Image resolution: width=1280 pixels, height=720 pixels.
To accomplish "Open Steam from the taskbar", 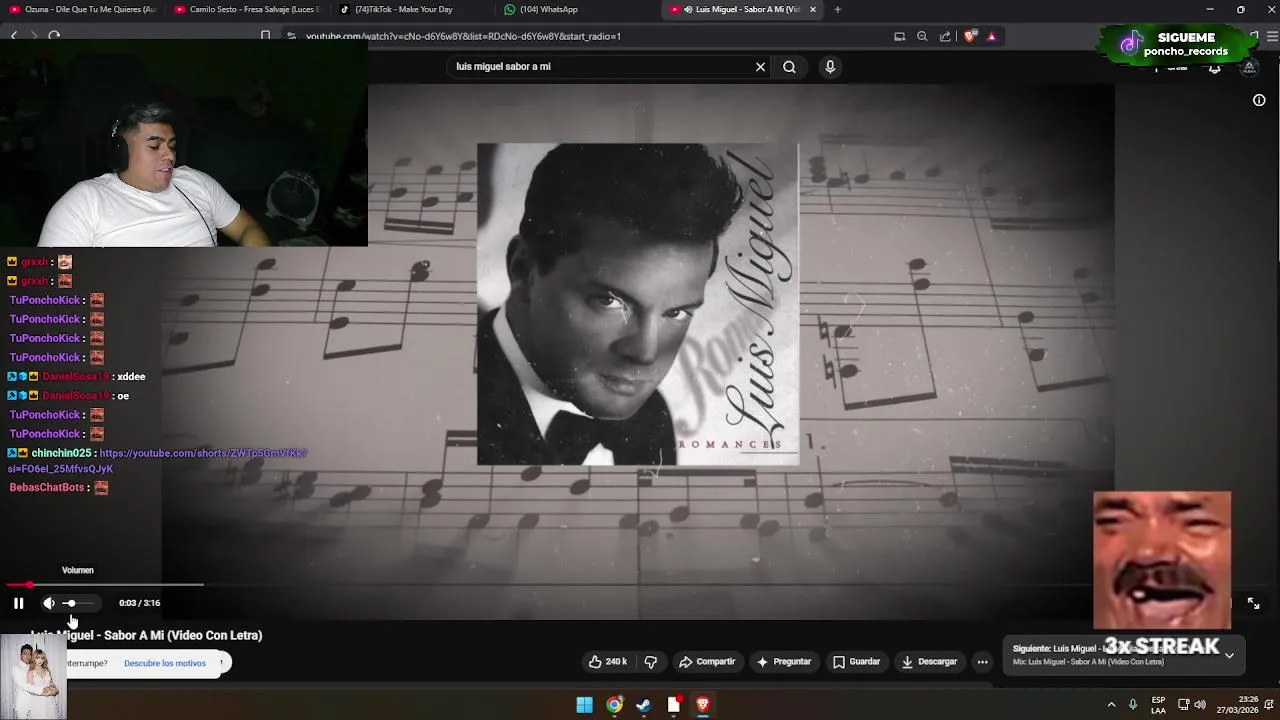I will (x=644, y=705).
